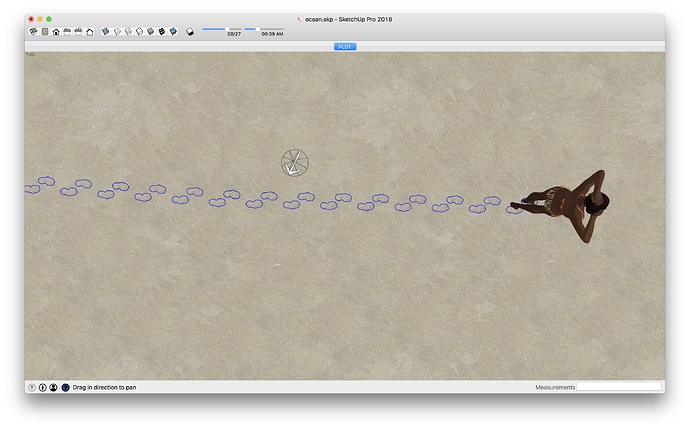Click the 'Drag in direction to pan' status text
The height and width of the screenshot is (428, 690).
click(x=104, y=388)
